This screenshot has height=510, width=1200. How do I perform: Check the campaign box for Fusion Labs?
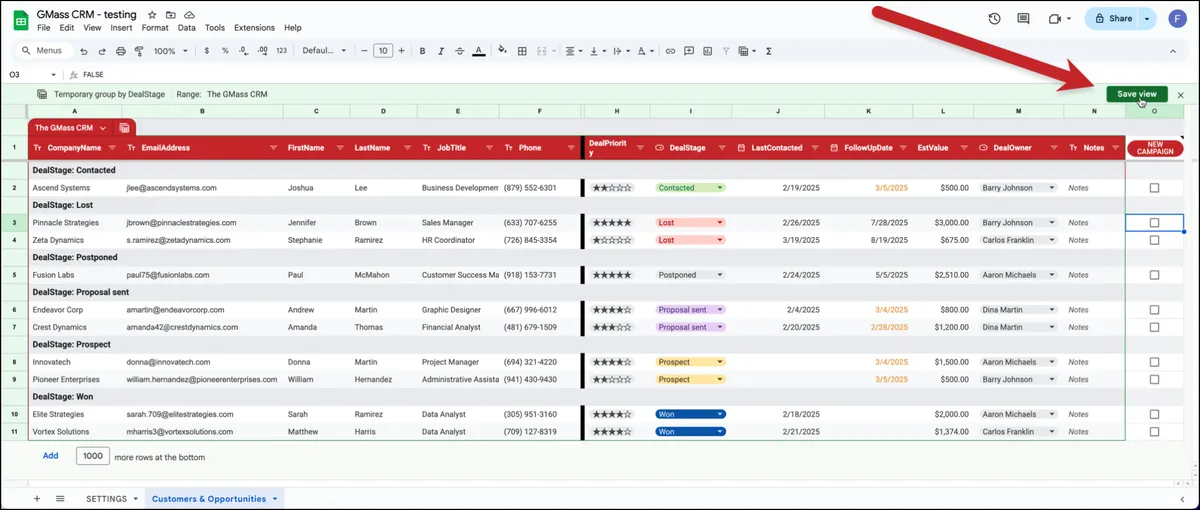click(1154, 275)
